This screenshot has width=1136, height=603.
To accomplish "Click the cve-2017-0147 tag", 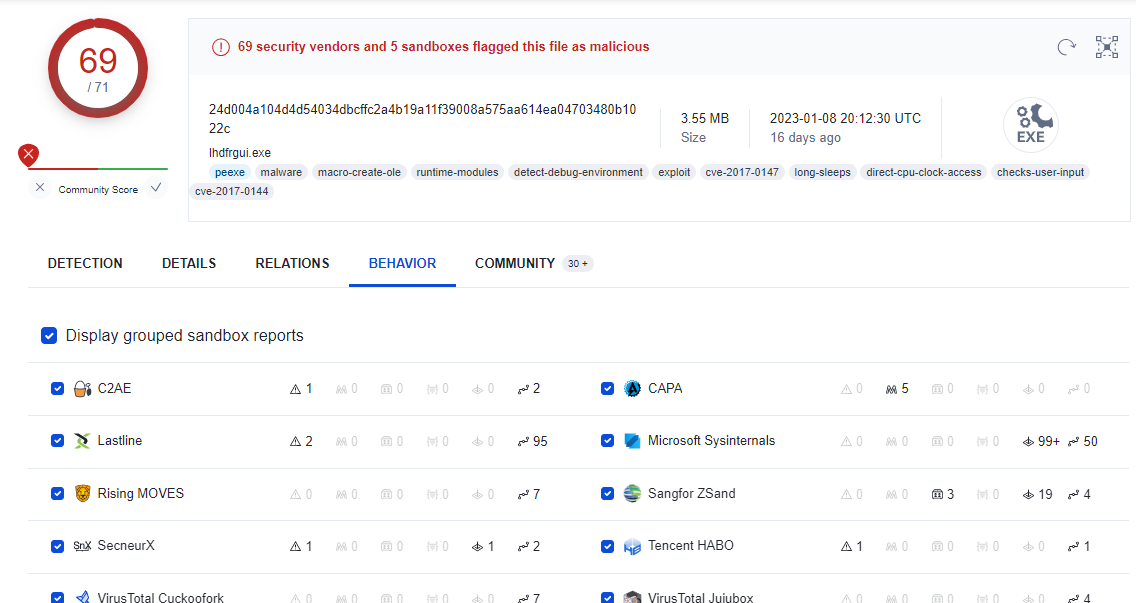I will tap(741, 172).
